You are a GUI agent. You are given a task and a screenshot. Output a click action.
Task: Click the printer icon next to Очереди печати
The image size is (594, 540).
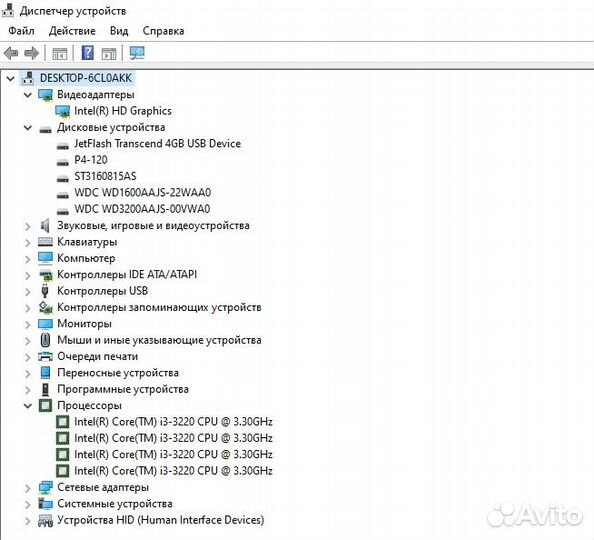pos(45,356)
